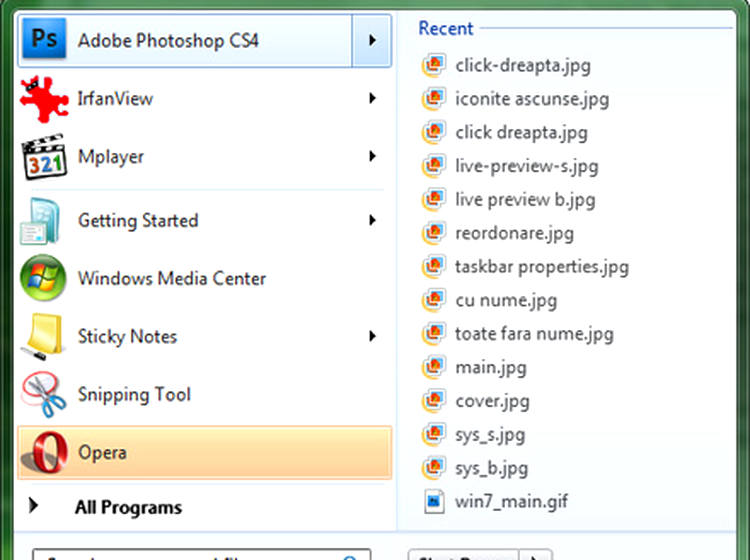
Task: Click the Adobe Photoshop CS4 icon
Action: pos(43,40)
